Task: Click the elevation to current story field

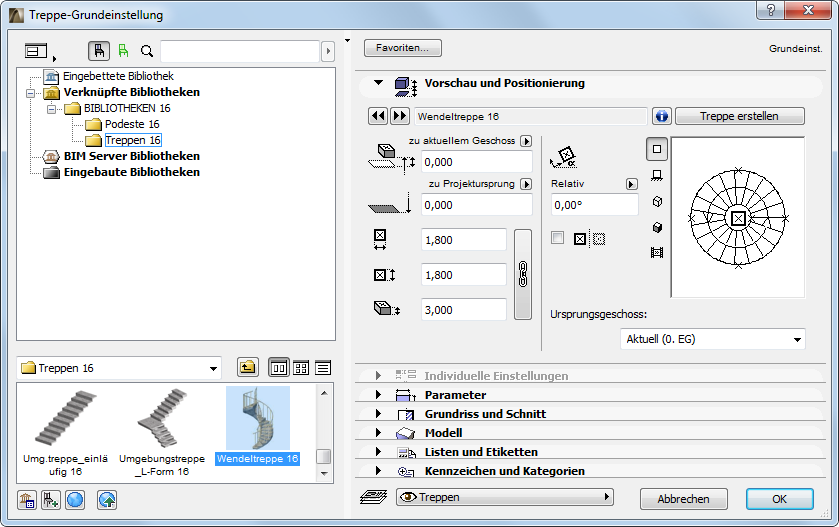Action: click(x=476, y=162)
